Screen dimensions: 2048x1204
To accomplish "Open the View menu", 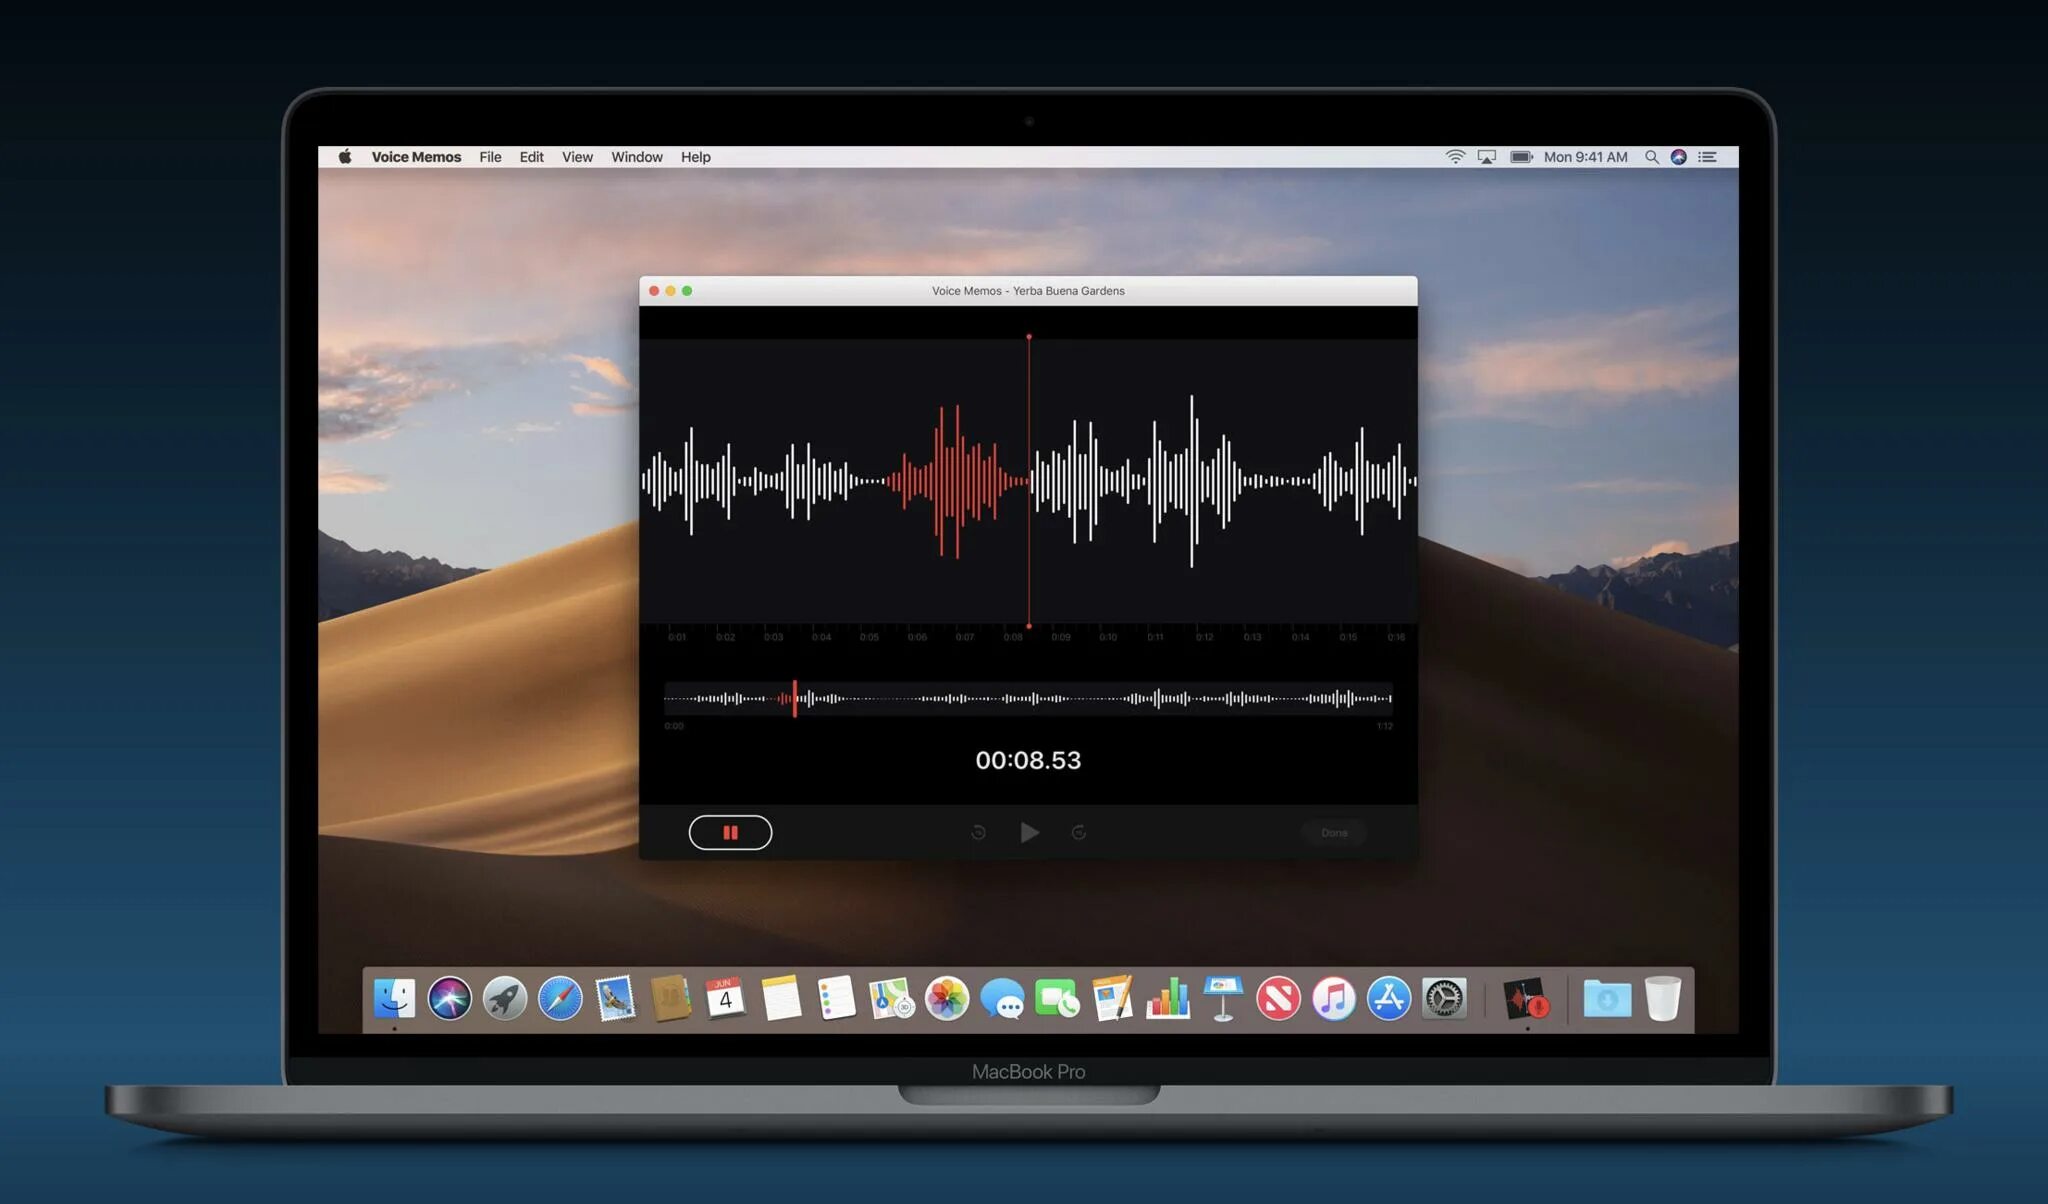I will tap(577, 157).
